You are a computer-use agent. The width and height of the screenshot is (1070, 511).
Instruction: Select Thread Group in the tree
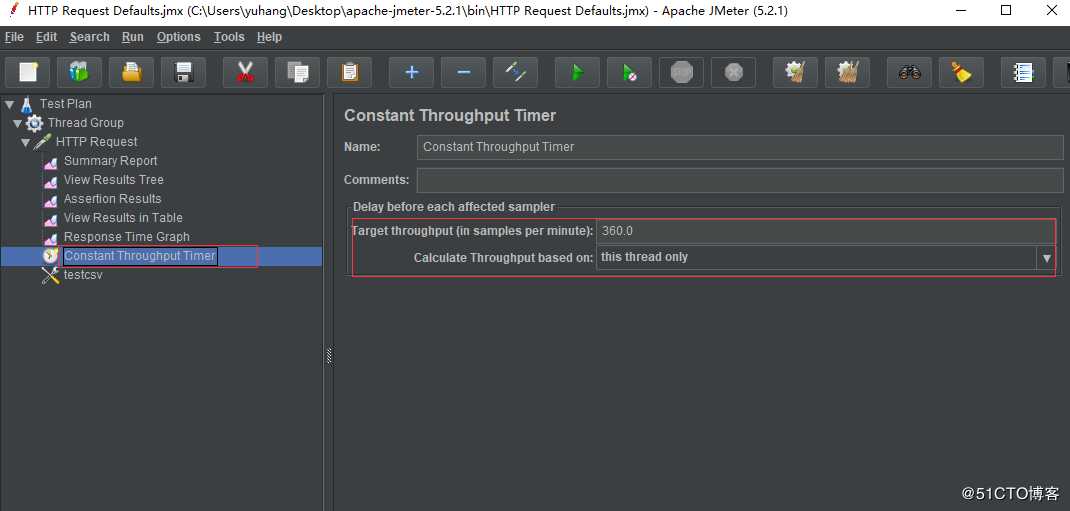[85, 123]
